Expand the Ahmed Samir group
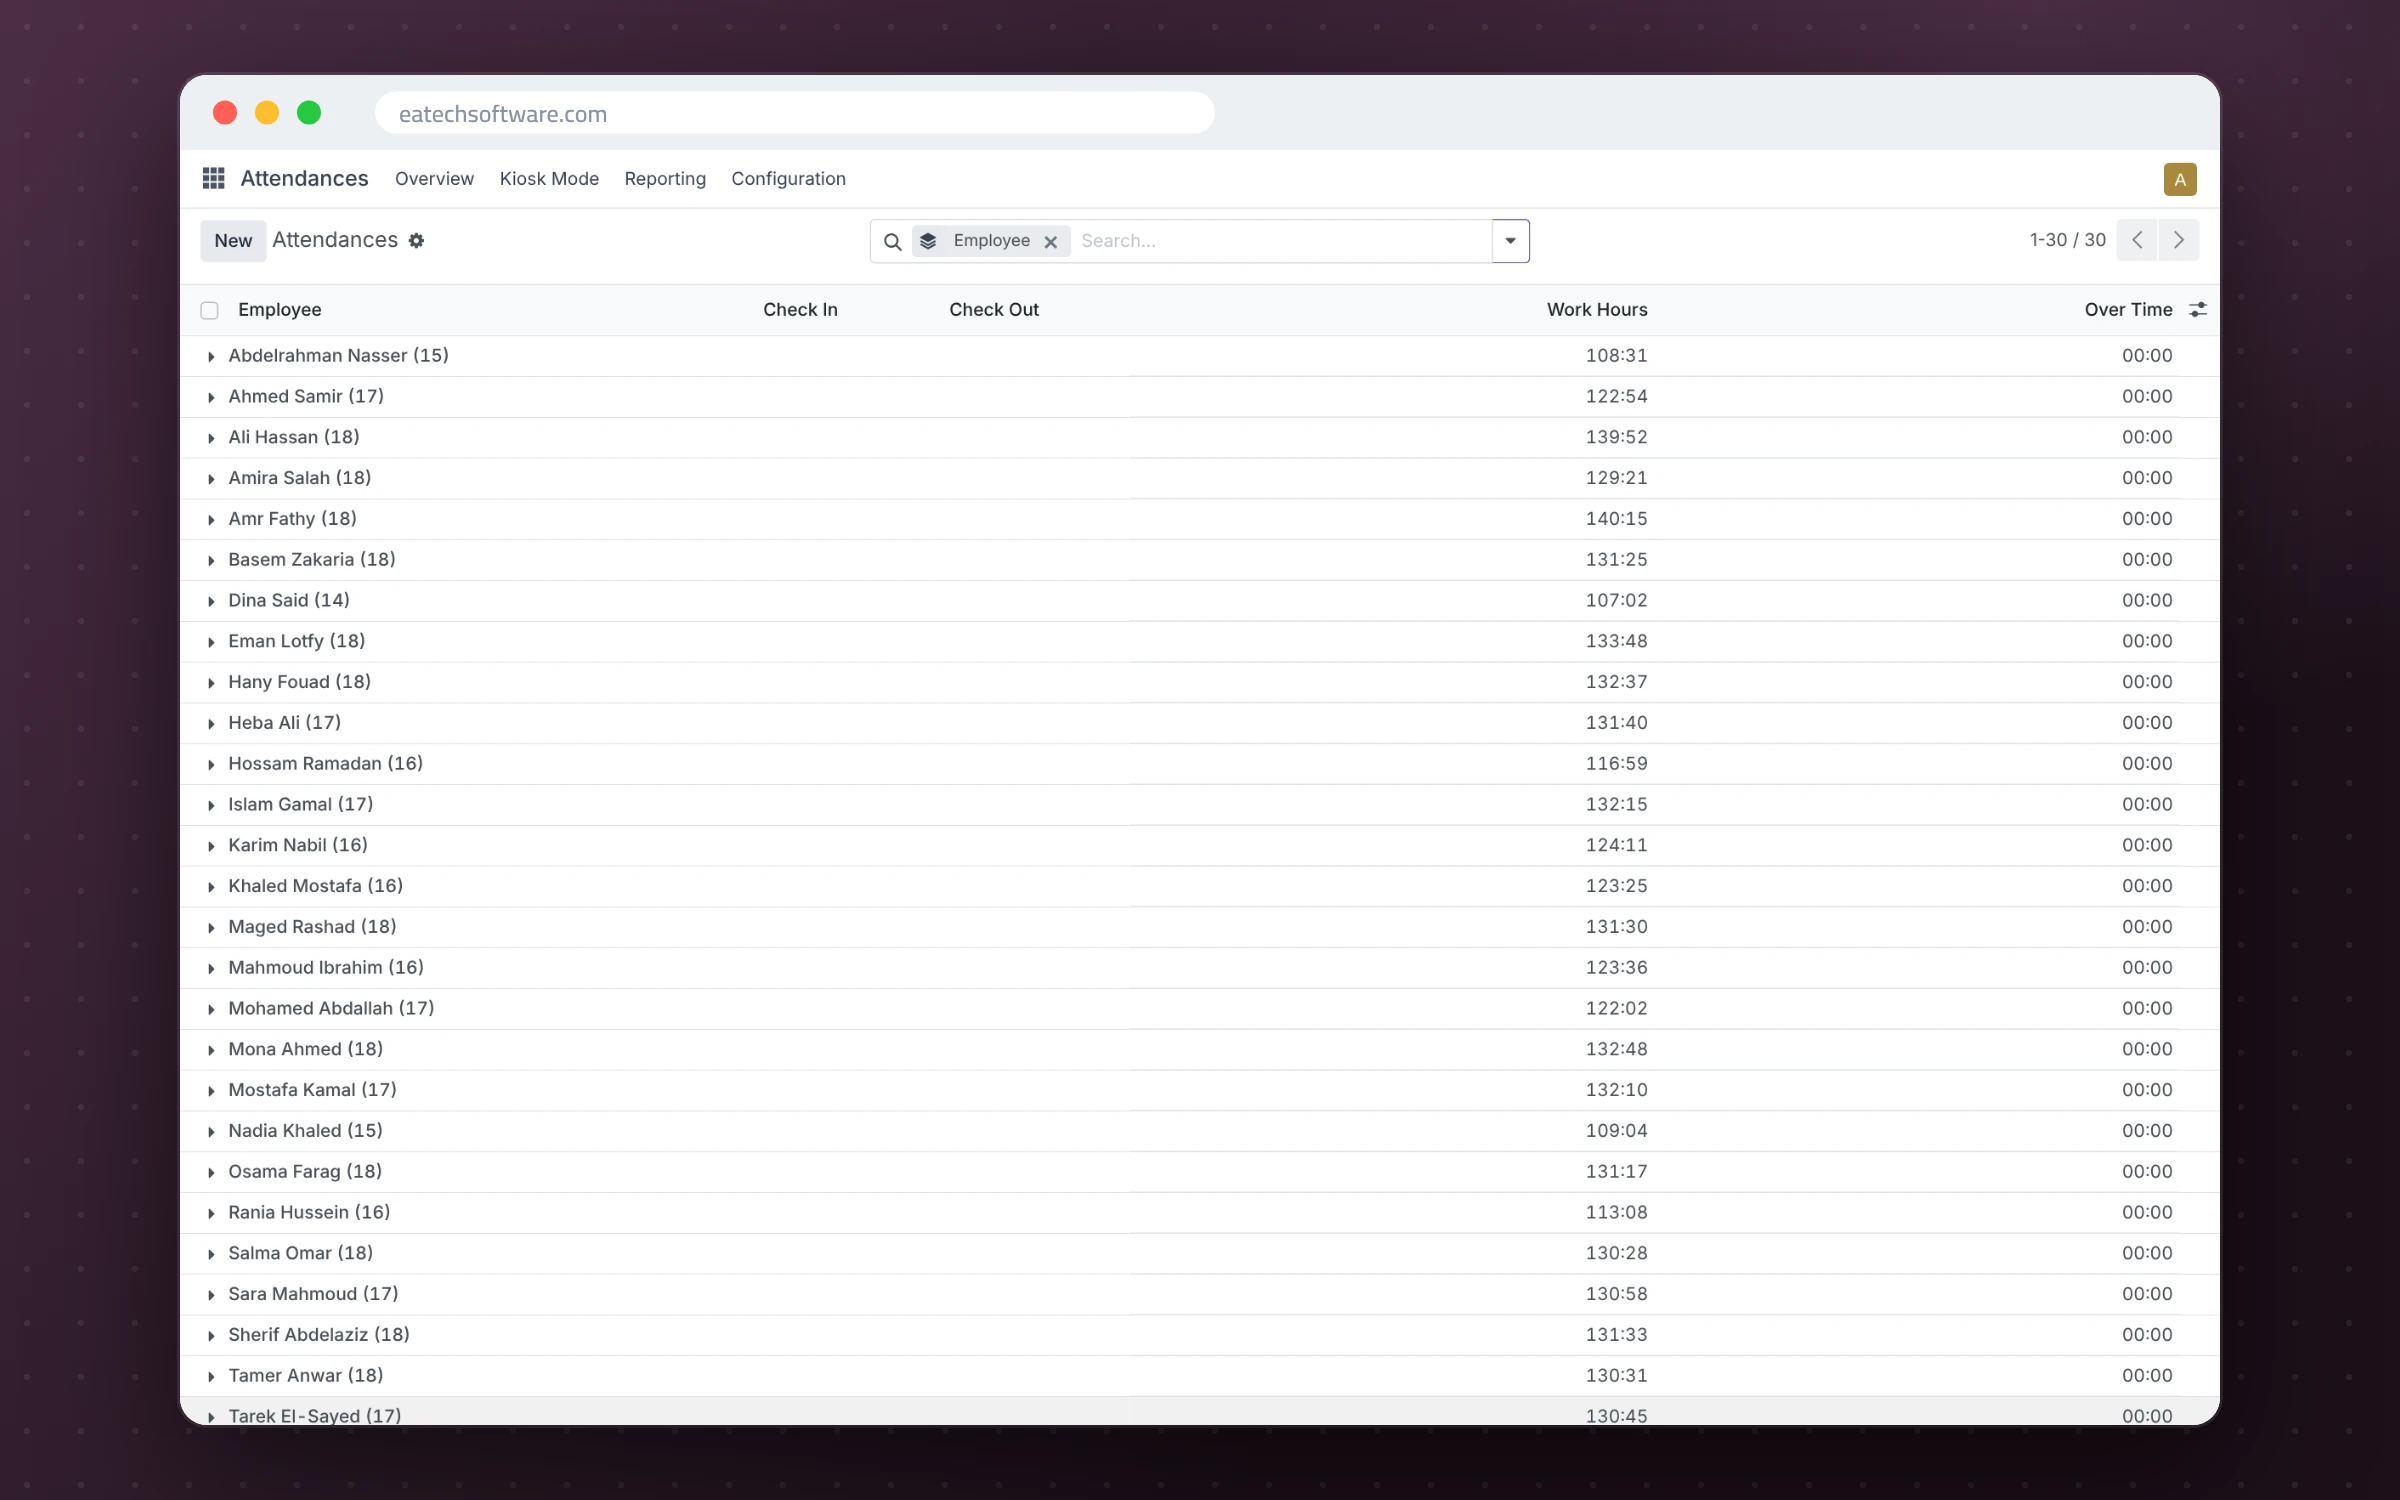The width and height of the screenshot is (2400, 1500). pyautogui.click(x=211, y=397)
